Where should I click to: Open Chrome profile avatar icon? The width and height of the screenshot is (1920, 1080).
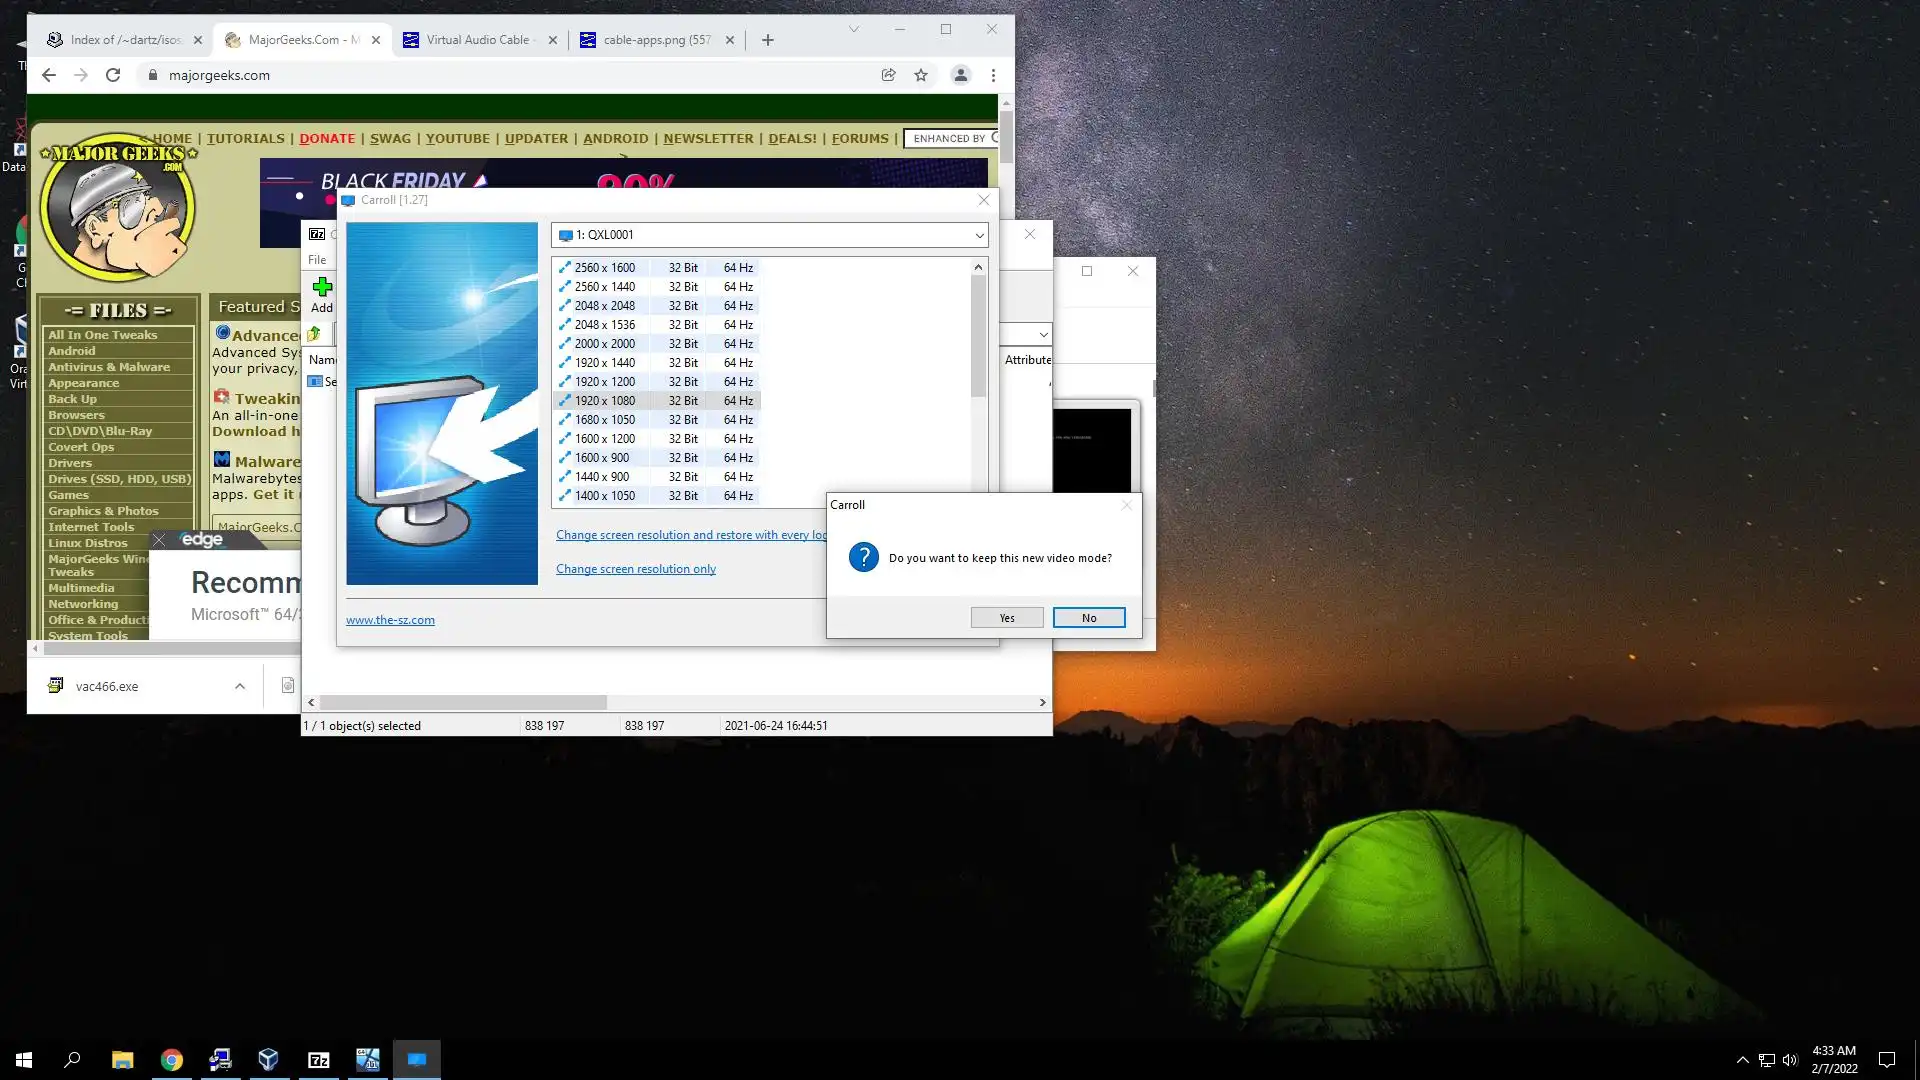960,75
